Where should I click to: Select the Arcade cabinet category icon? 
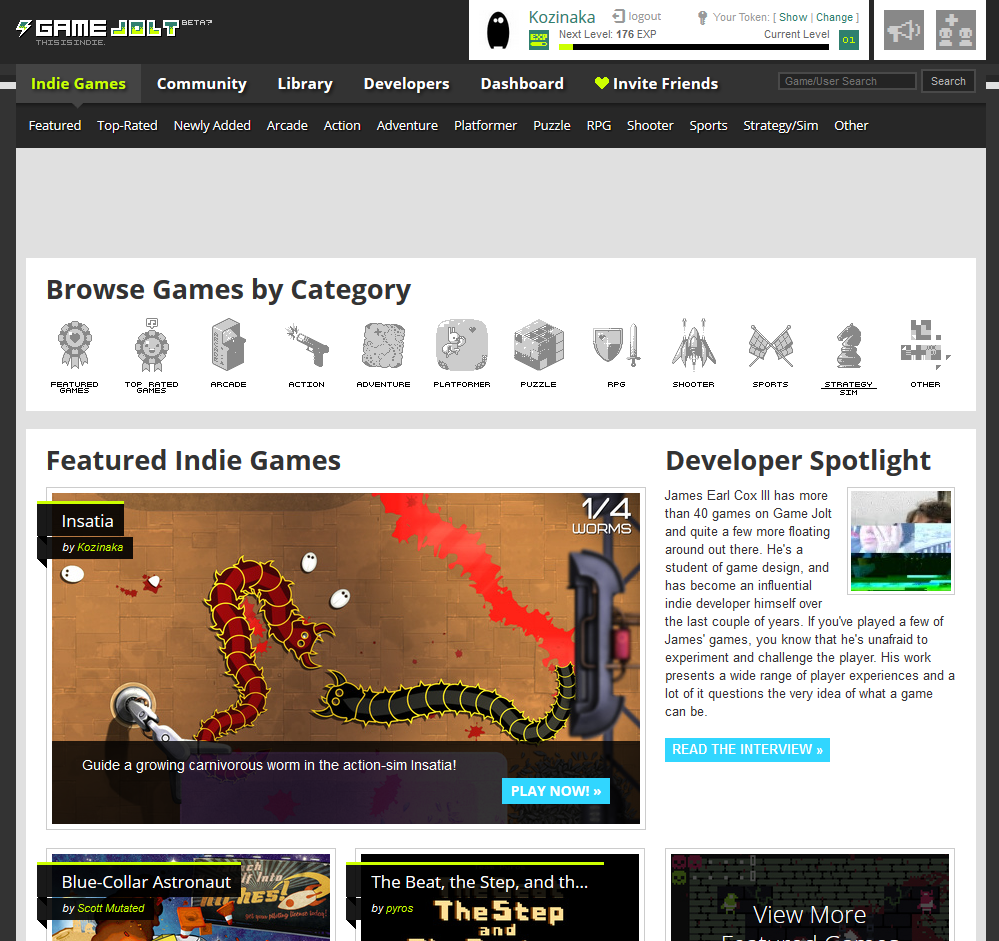[228, 345]
